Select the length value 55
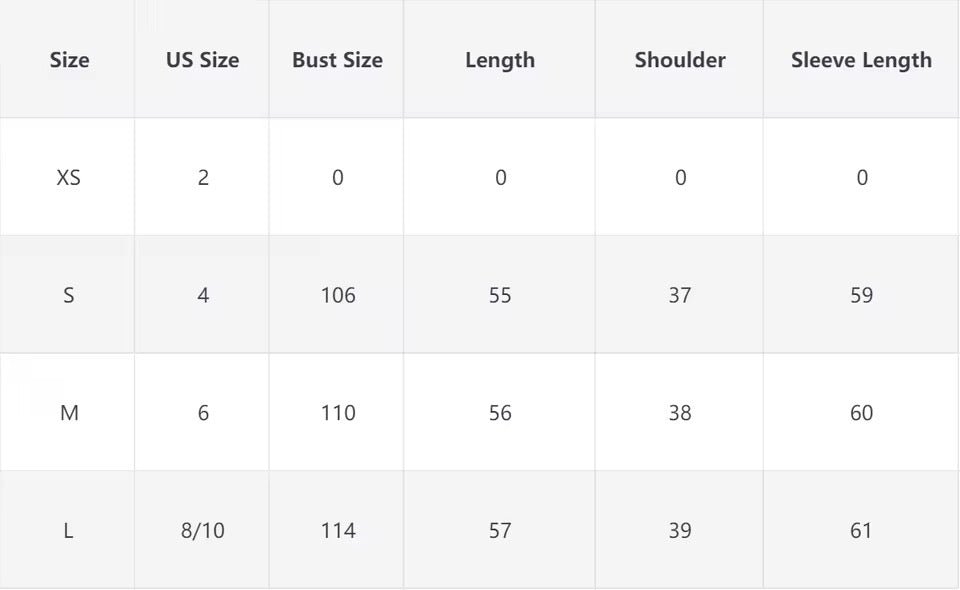 pos(500,295)
